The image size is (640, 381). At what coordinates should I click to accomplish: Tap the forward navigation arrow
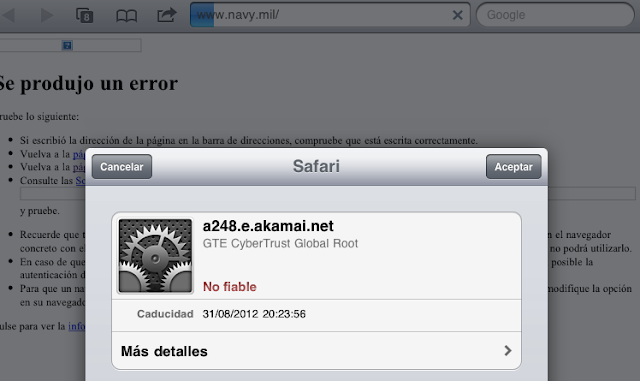tap(47, 16)
